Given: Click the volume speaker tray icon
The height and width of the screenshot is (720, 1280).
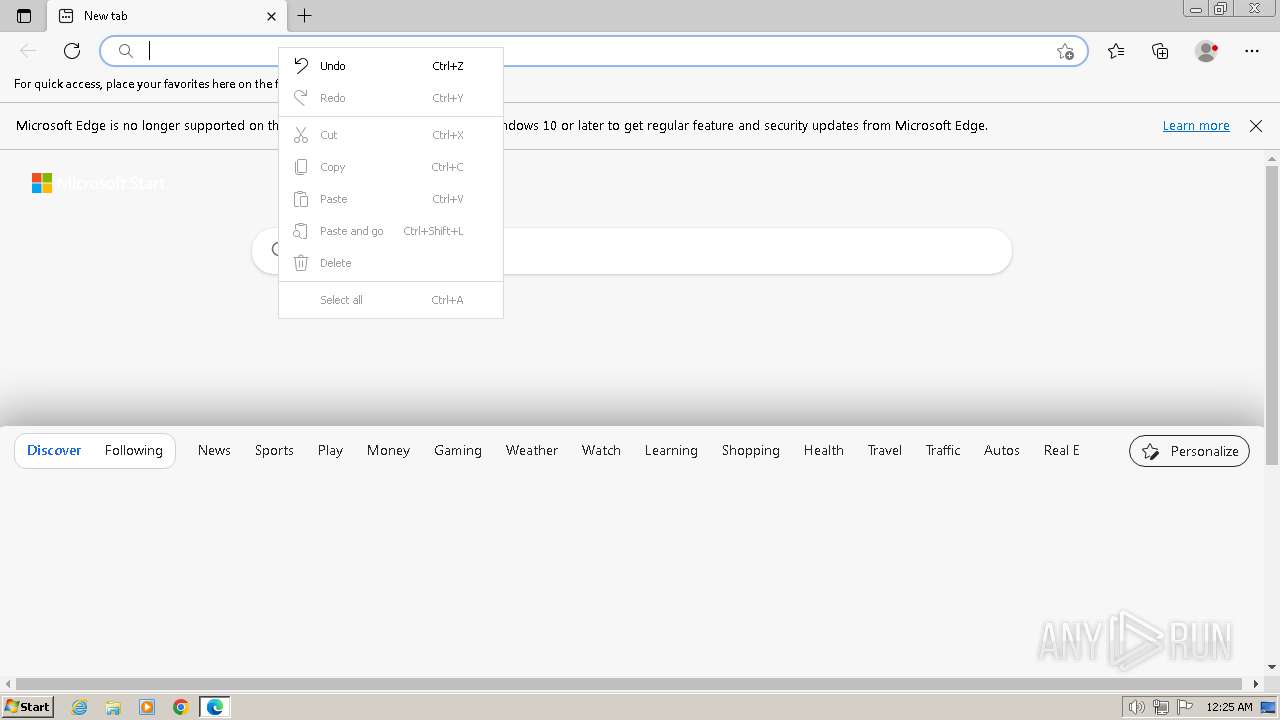Looking at the screenshot, I should [x=1137, y=707].
